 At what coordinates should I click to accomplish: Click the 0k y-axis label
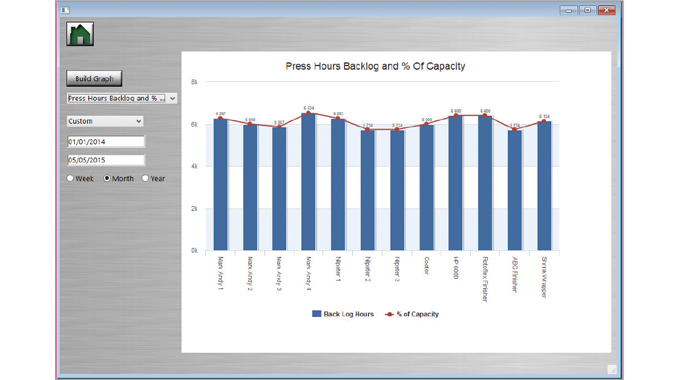point(194,251)
